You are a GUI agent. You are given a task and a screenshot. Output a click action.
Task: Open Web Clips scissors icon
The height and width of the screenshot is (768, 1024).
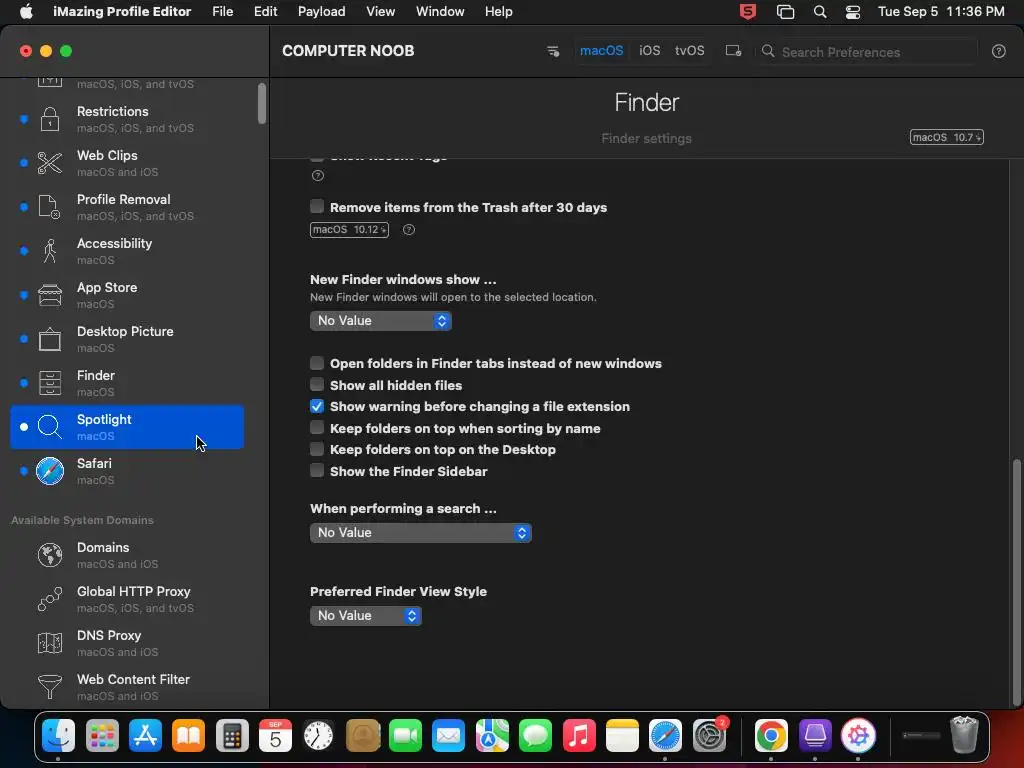click(50, 163)
